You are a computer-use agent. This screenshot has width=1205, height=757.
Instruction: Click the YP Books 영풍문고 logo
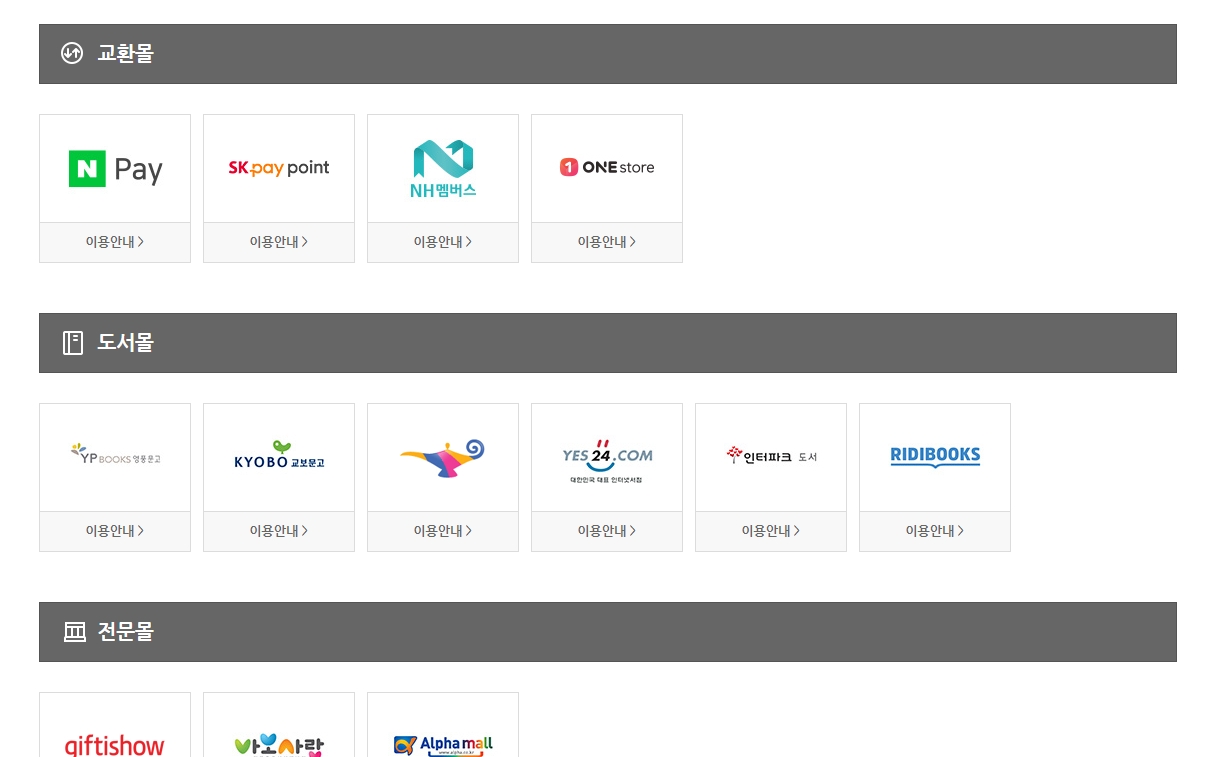click(x=115, y=455)
